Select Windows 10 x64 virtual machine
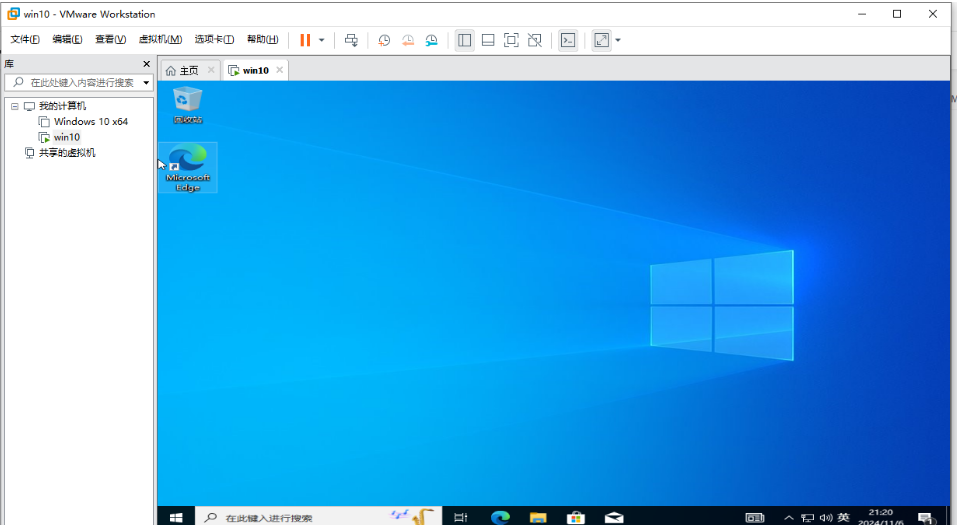 [91, 121]
